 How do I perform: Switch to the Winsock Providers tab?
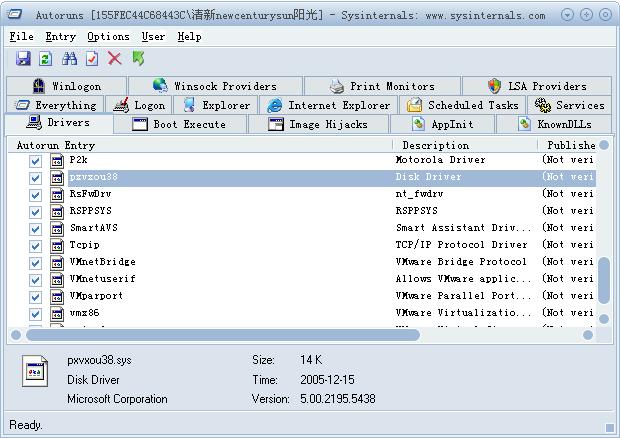[x=215, y=86]
